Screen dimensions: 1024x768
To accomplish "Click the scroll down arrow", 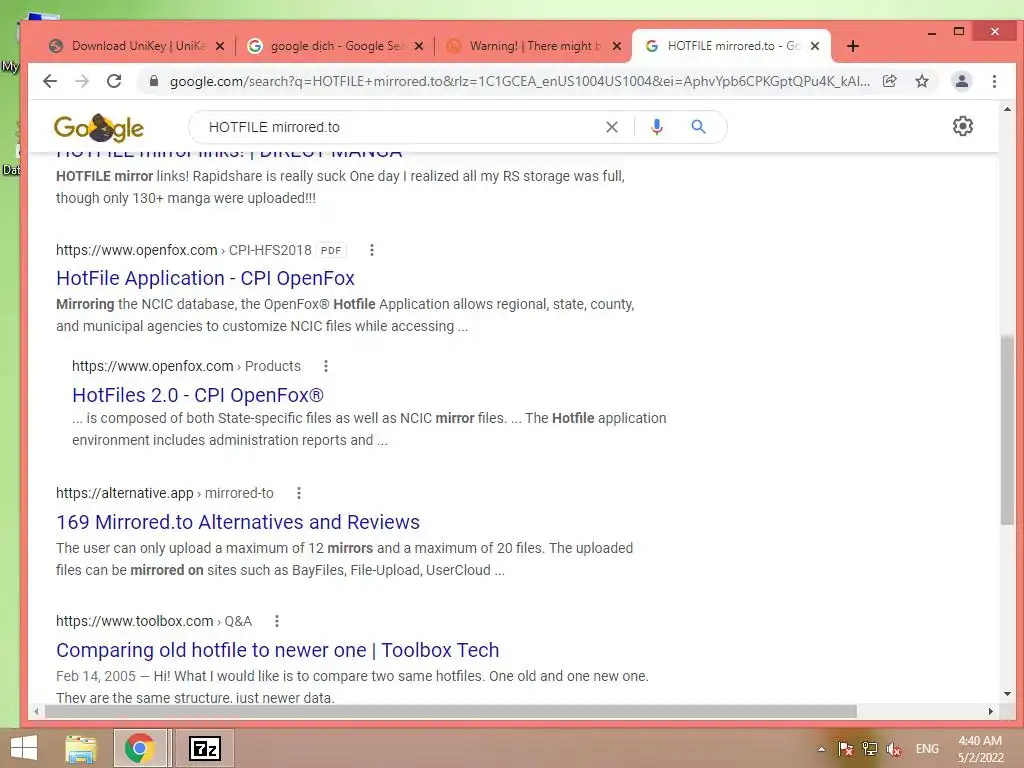I will coord(1006,694).
